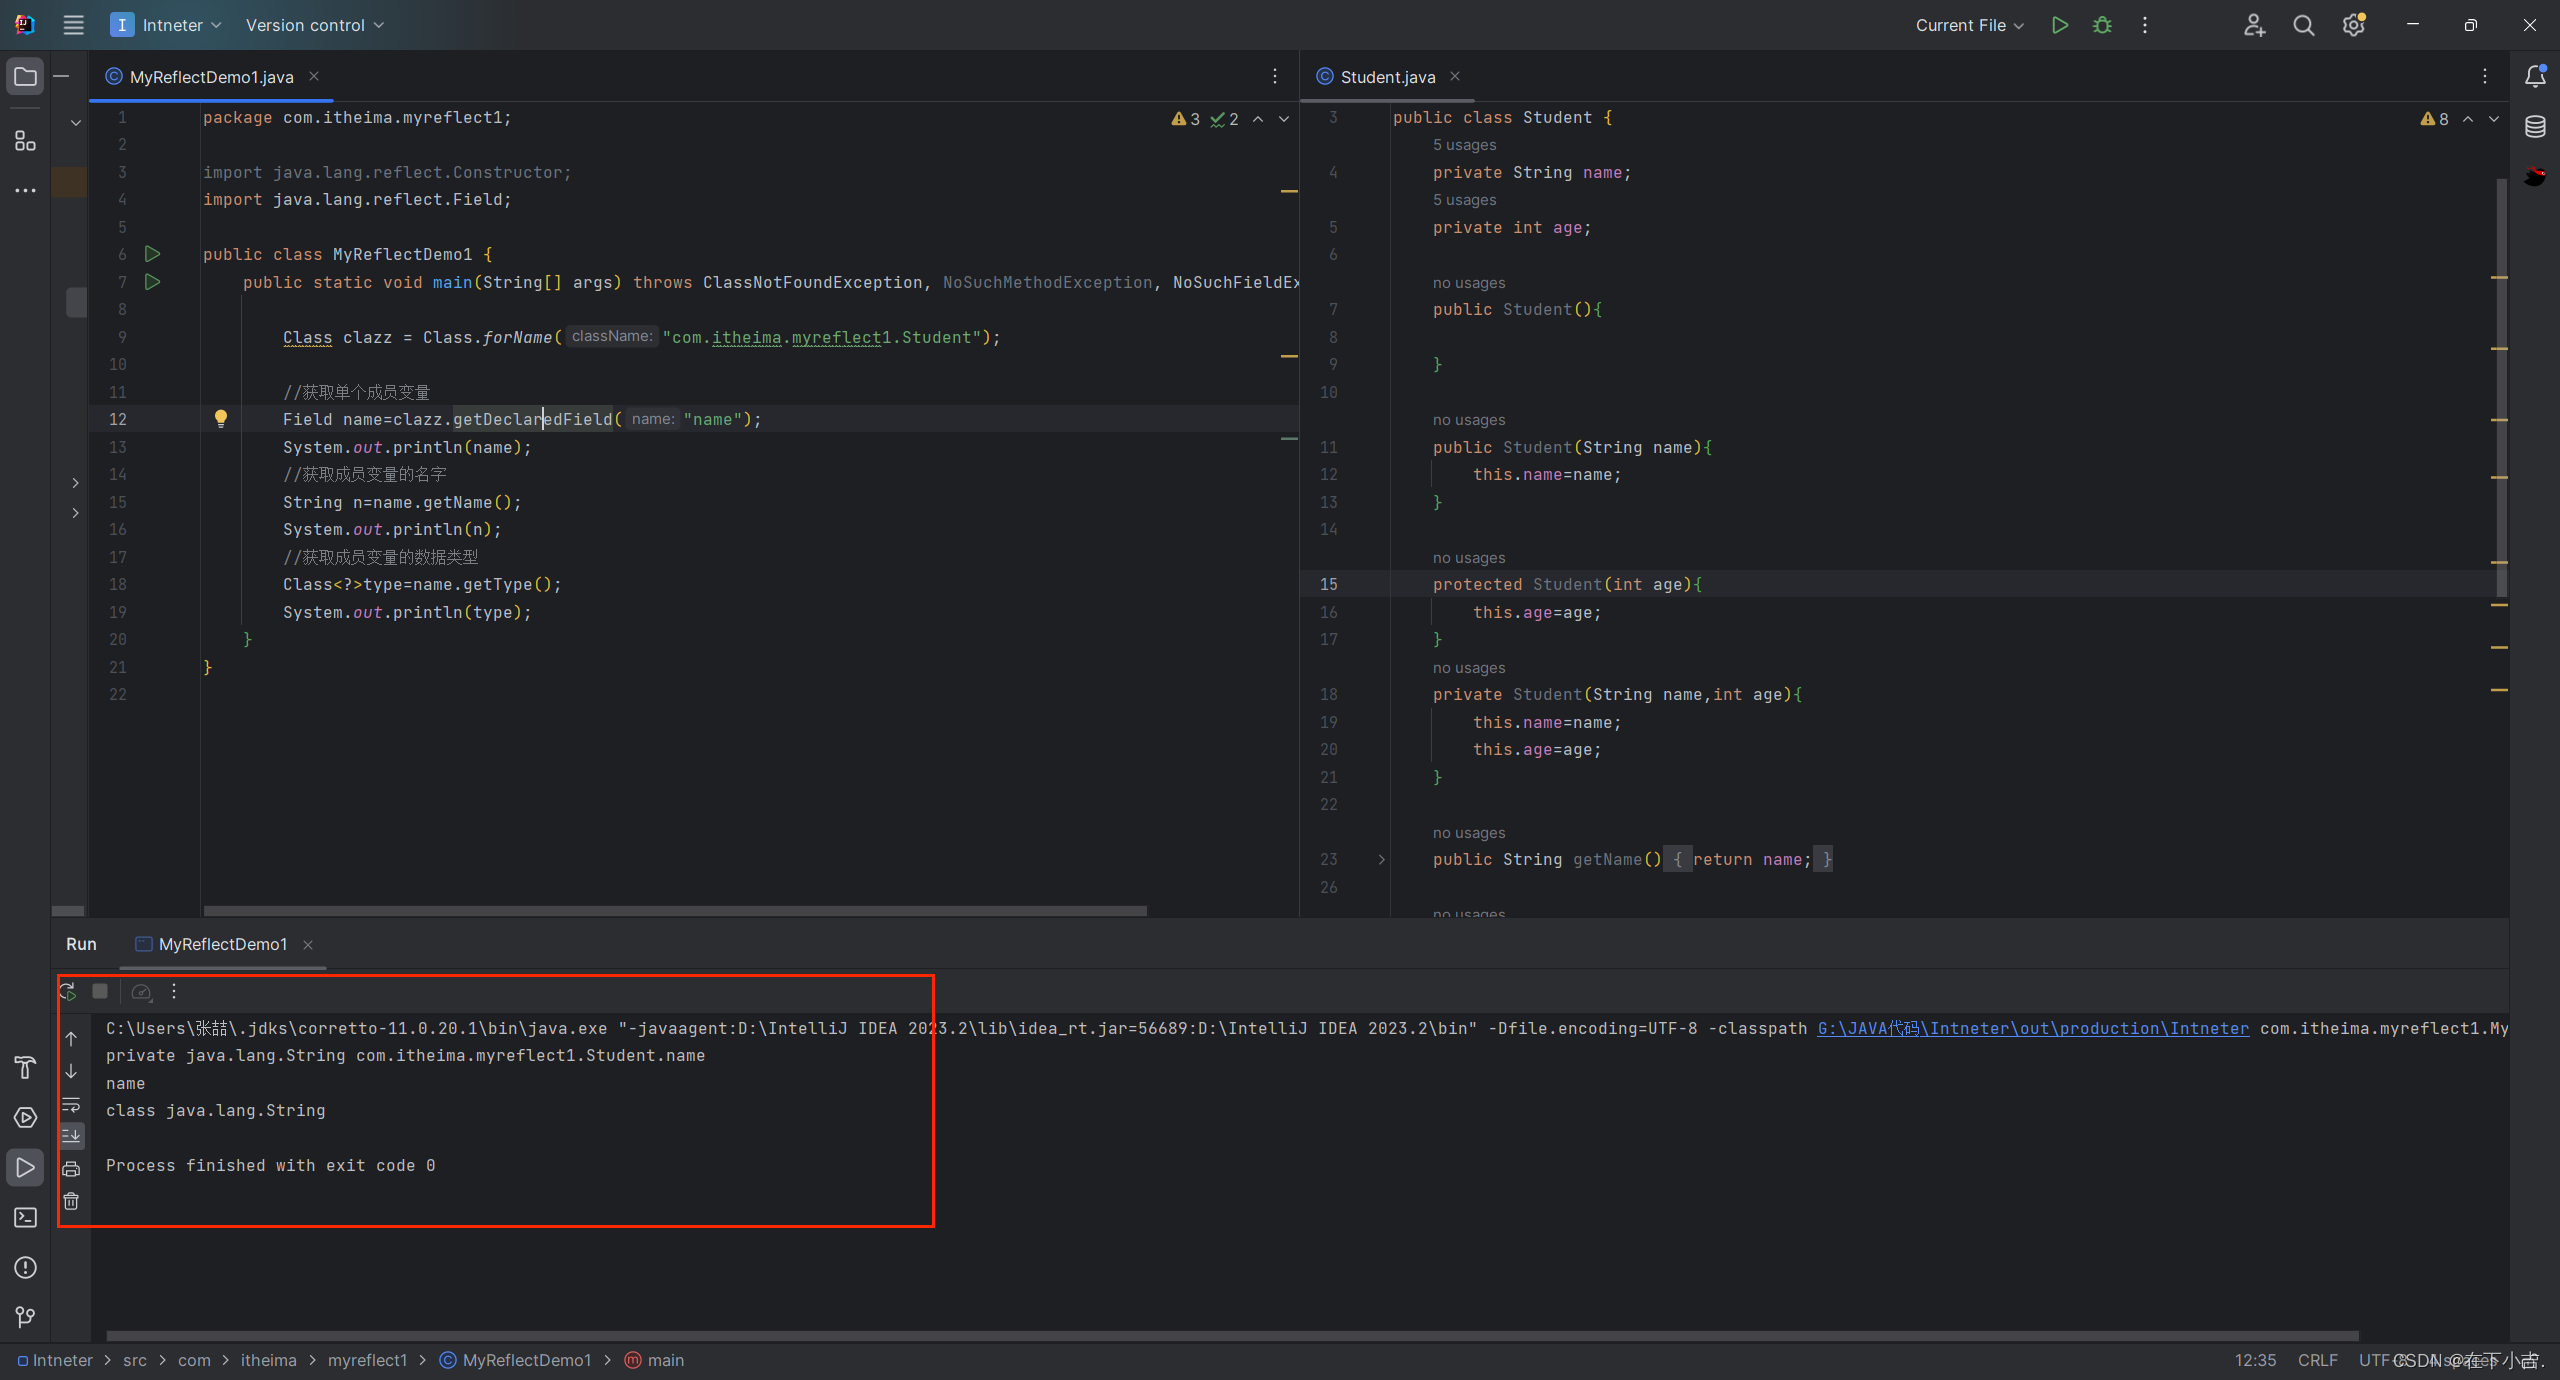The width and height of the screenshot is (2560, 1380).
Task: Click the 12:35 caret position indicator
Action: click(x=2255, y=1360)
